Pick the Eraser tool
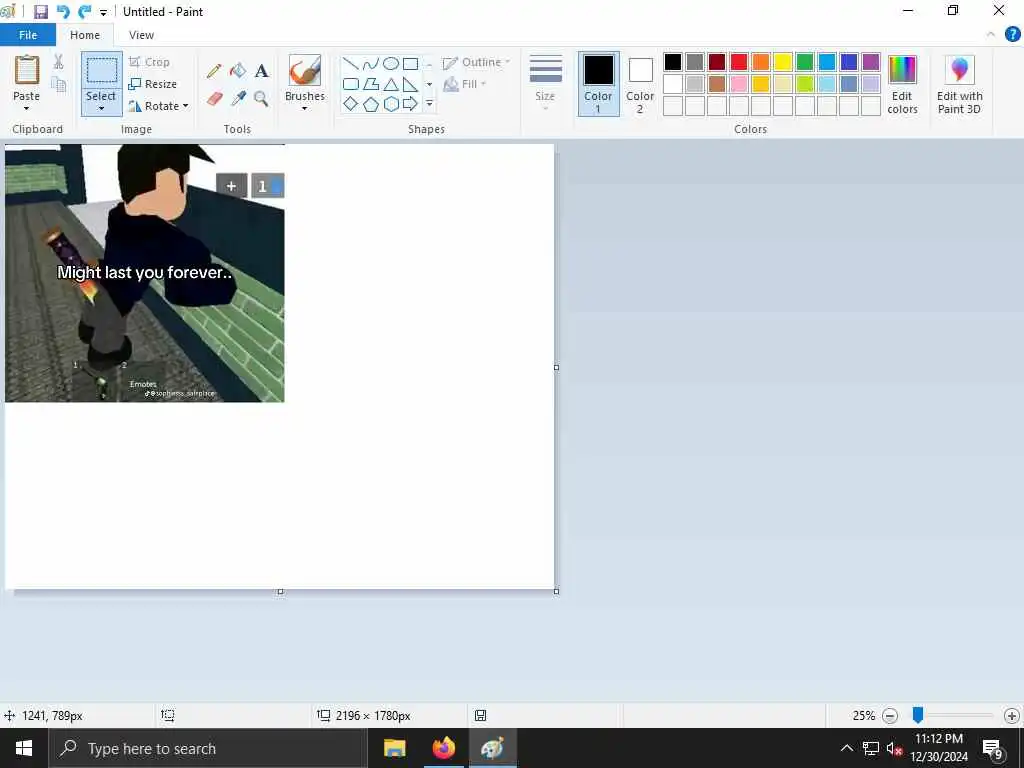 click(214, 99)
